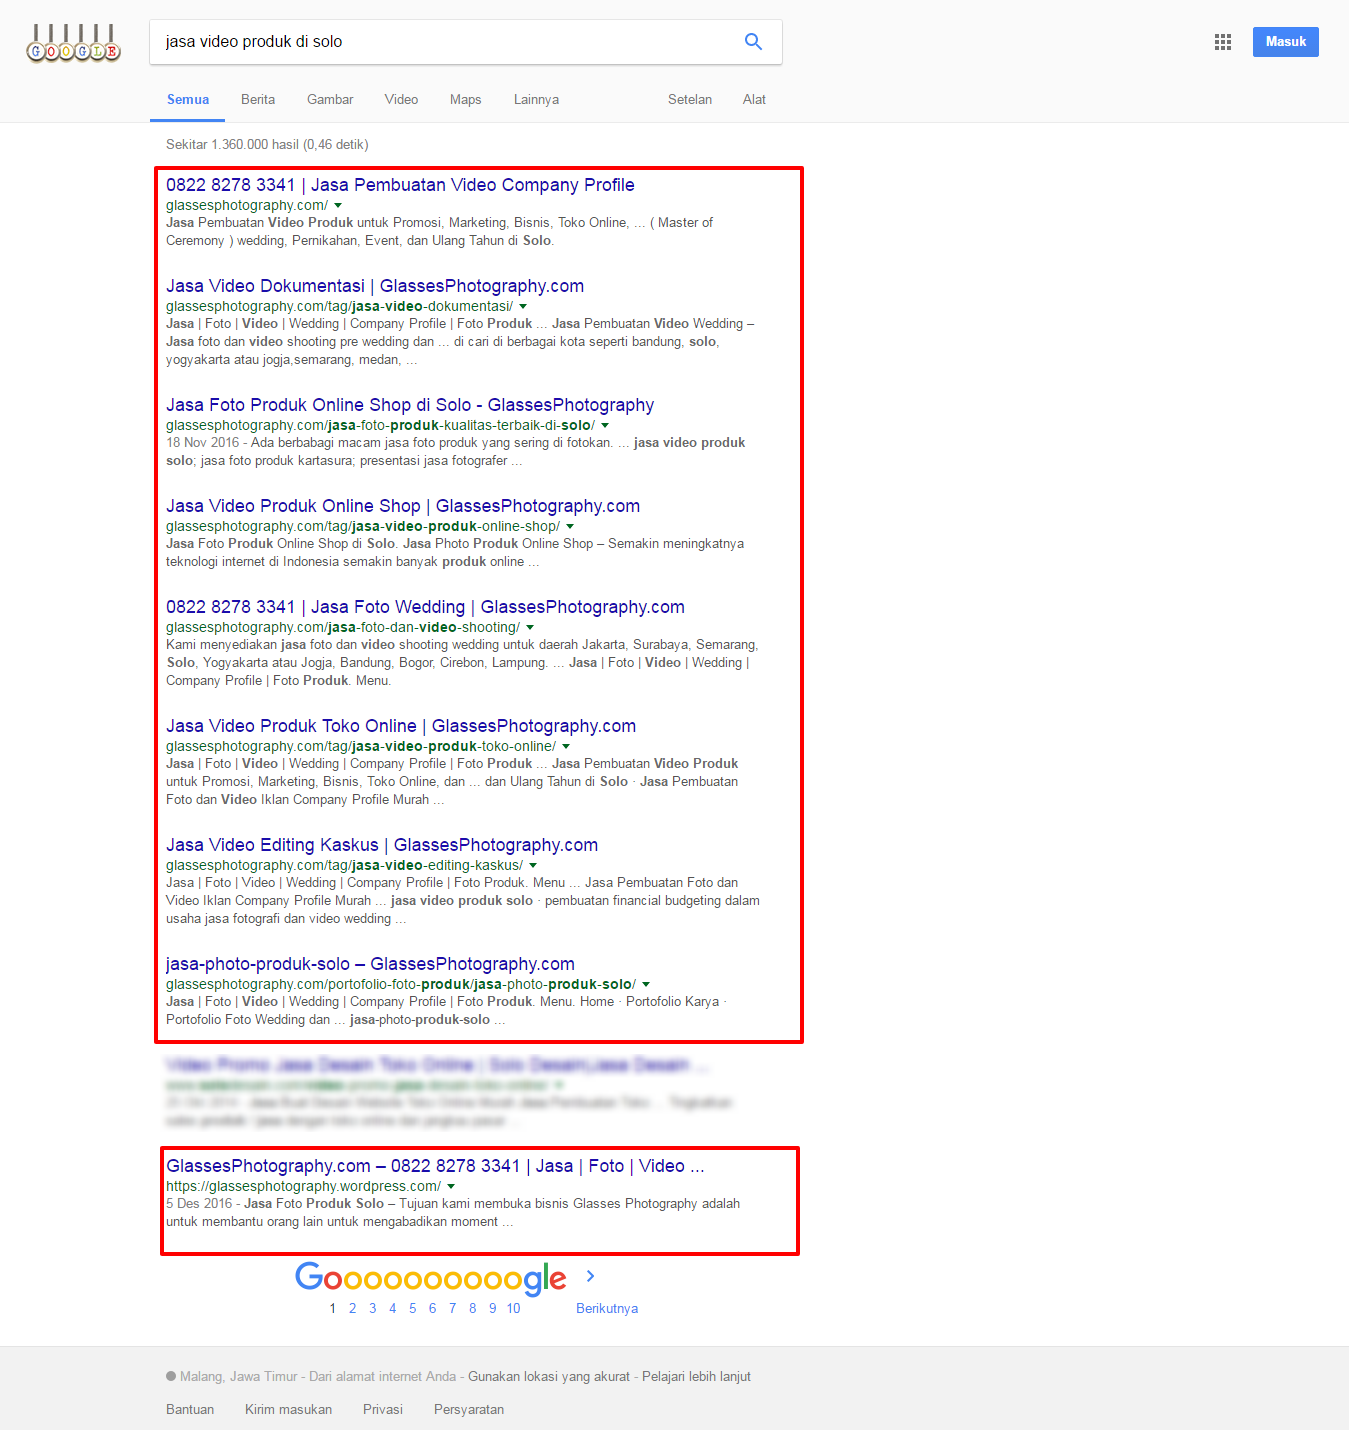
Task: Open the Setelan menu
Action: coord(690,100)
